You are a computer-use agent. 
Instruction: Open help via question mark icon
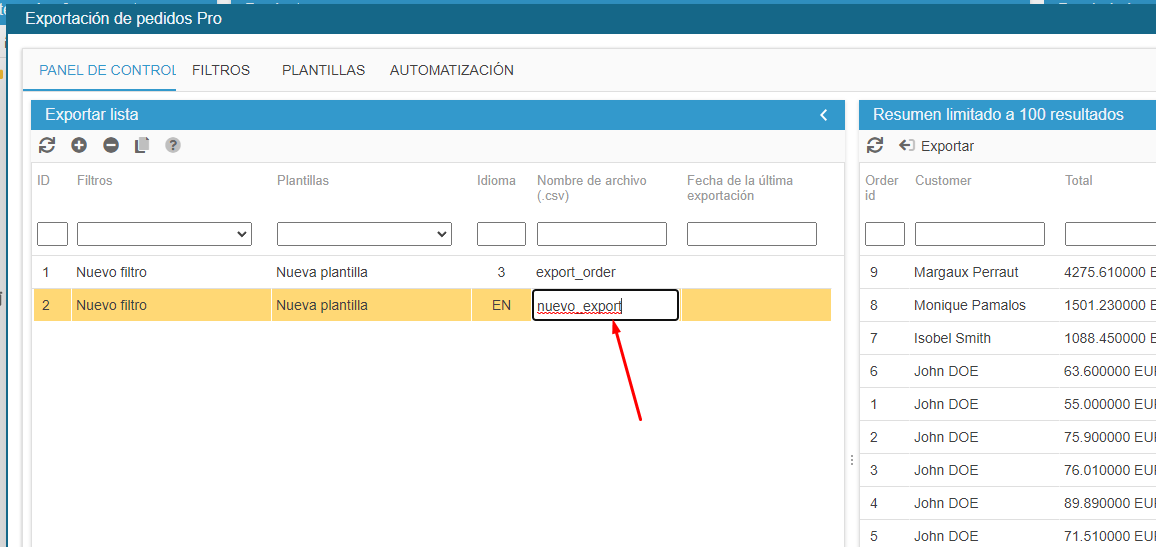tap(173, 146)
